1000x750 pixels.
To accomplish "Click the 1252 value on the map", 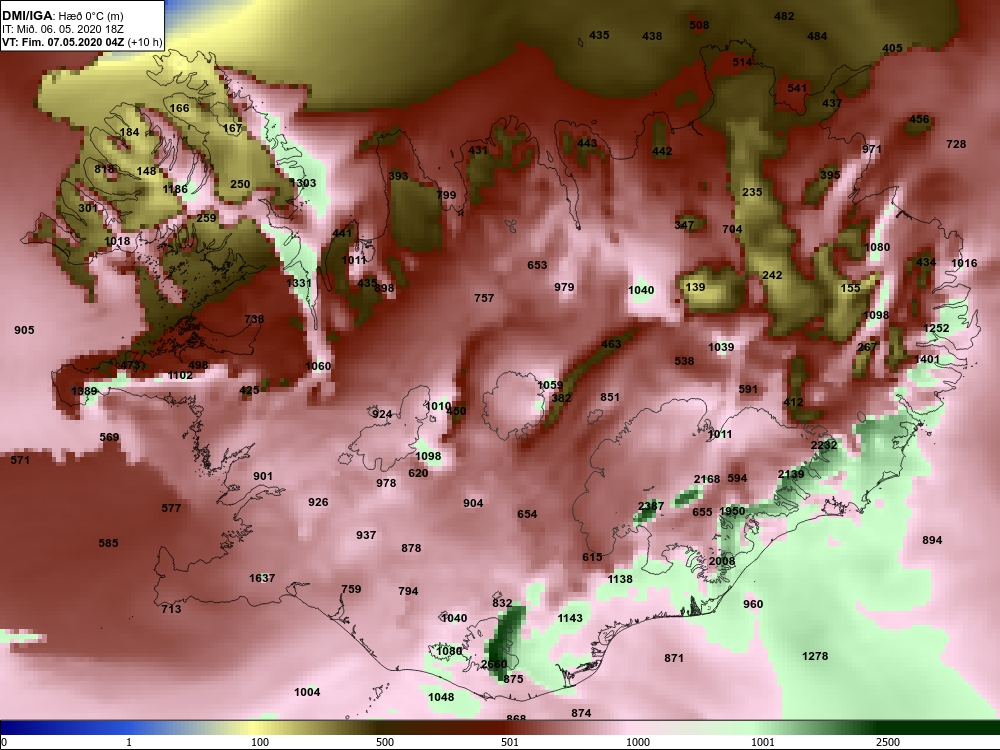I will coord(937,328).
